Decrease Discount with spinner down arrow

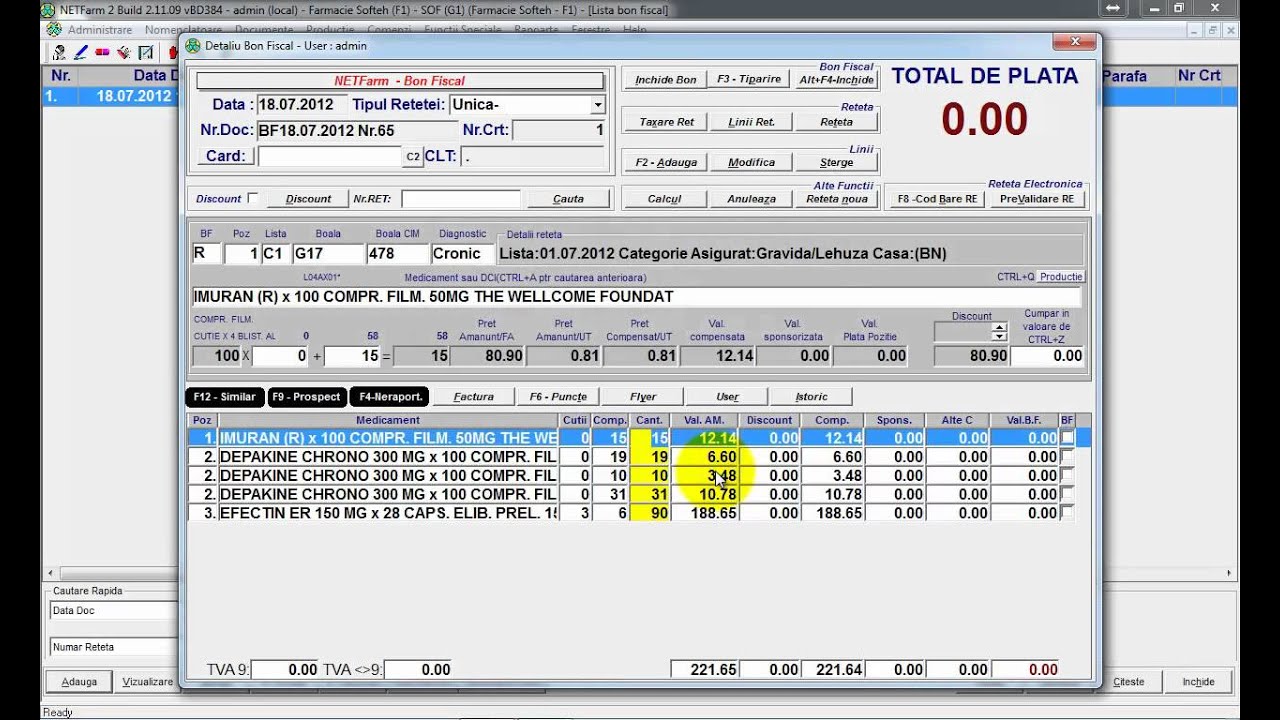coord(998,335)
